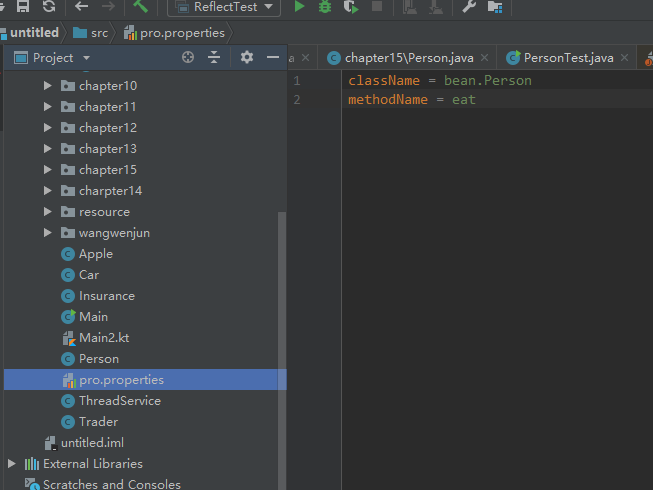
Task: Click the Trader class icon
Action: [67, 422]
